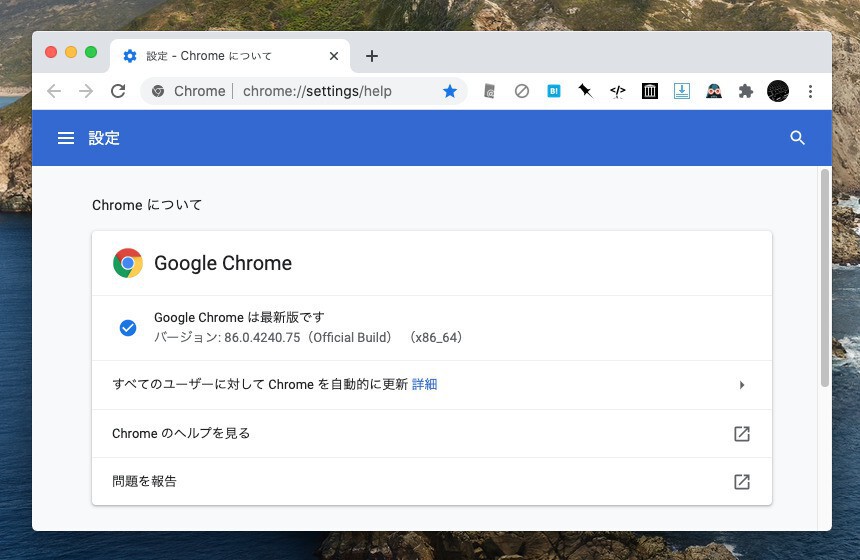Click the settings page vertical scrollbar
The width and height of the screenshot is (860, 560).
(824, 280)
